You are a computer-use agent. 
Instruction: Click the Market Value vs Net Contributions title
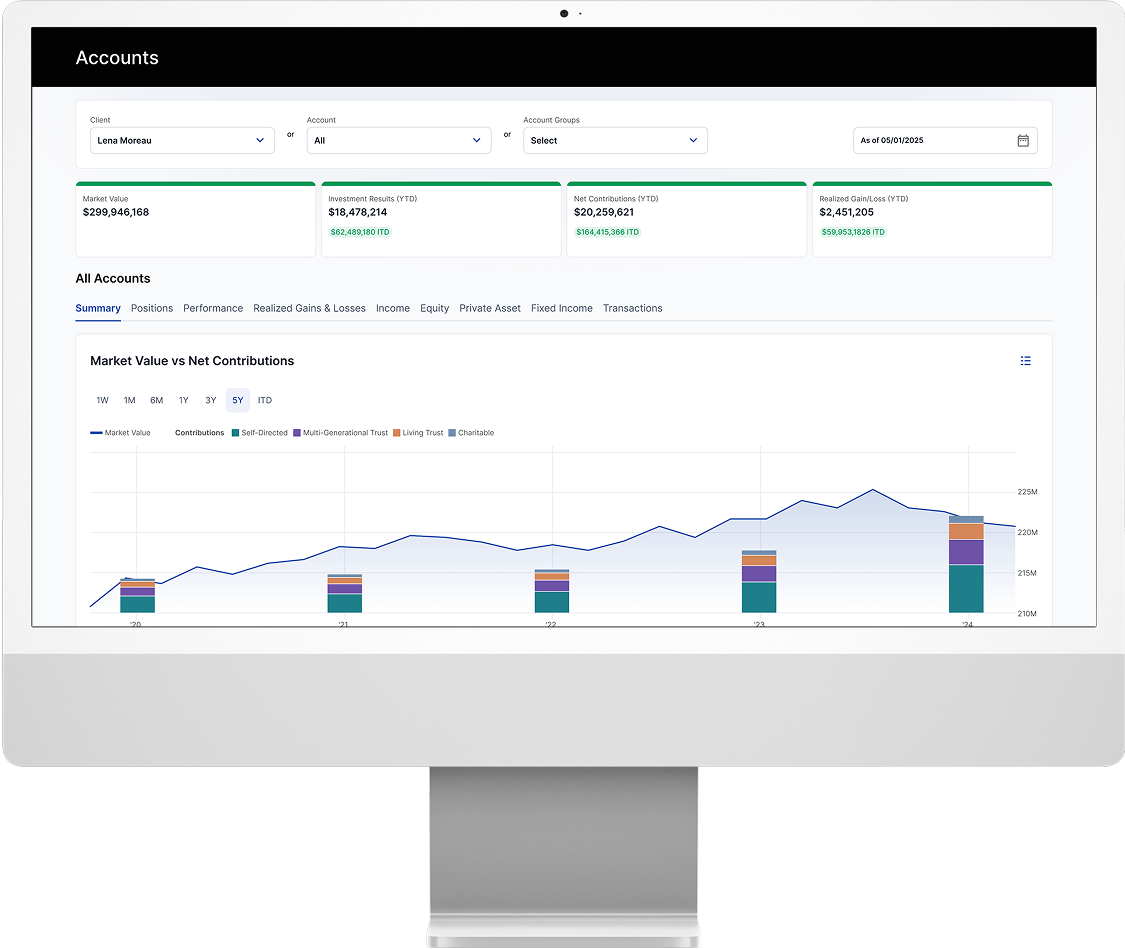192,361
